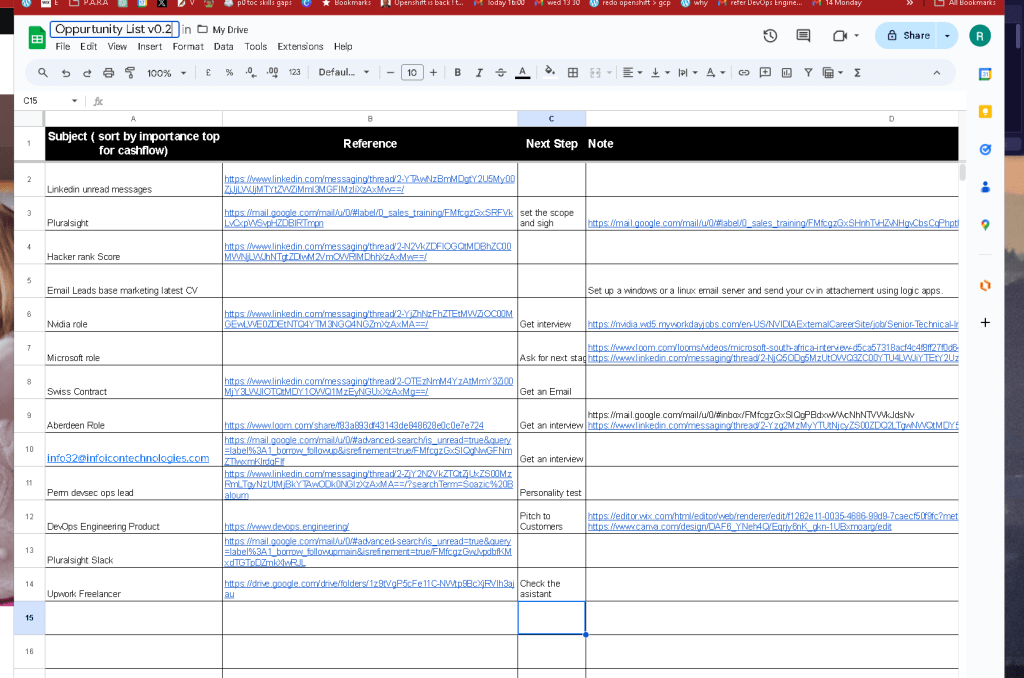The width and height of the screenshot is (1024, 678).
Task: Open text wrapping dropdown
Action: click(x=688, y=73)
